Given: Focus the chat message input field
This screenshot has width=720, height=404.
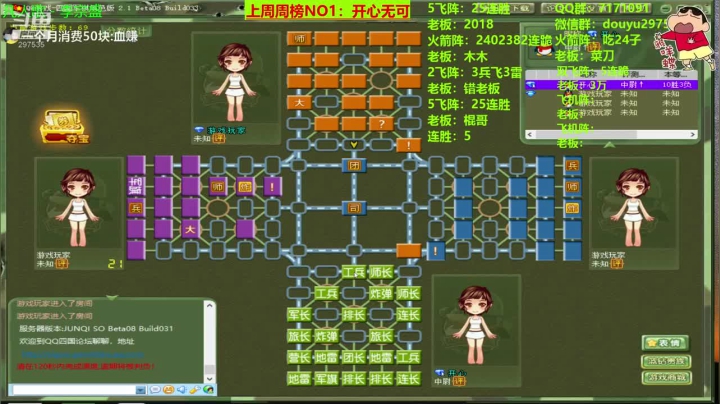Looking at the screenshot, I should (74, 390).
